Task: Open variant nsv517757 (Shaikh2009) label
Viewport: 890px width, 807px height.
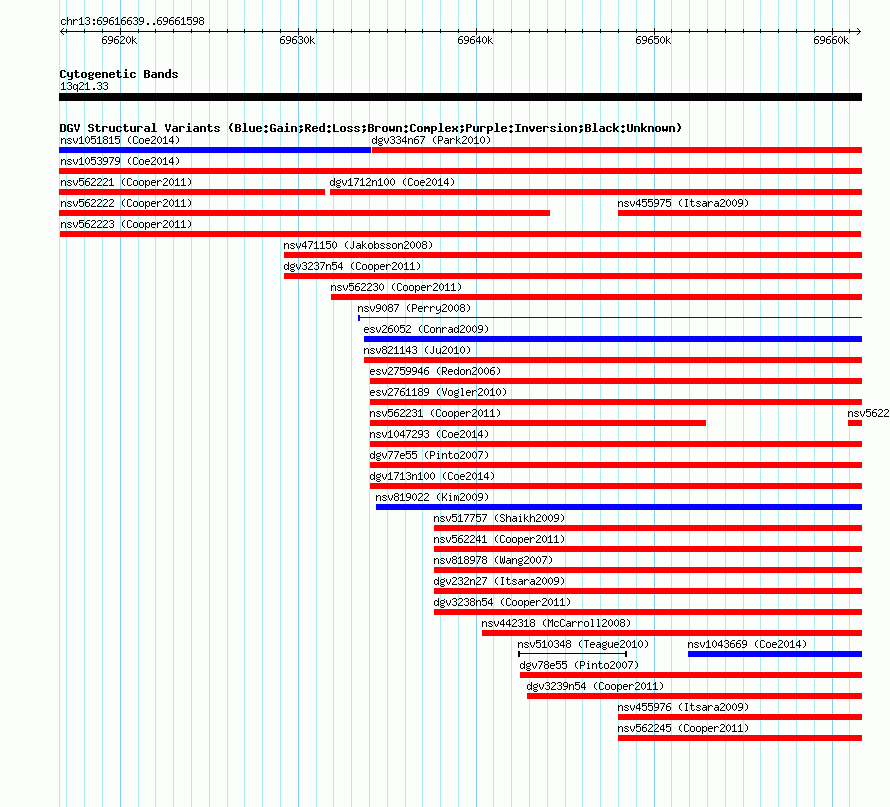Action: [x=499, y=518]
